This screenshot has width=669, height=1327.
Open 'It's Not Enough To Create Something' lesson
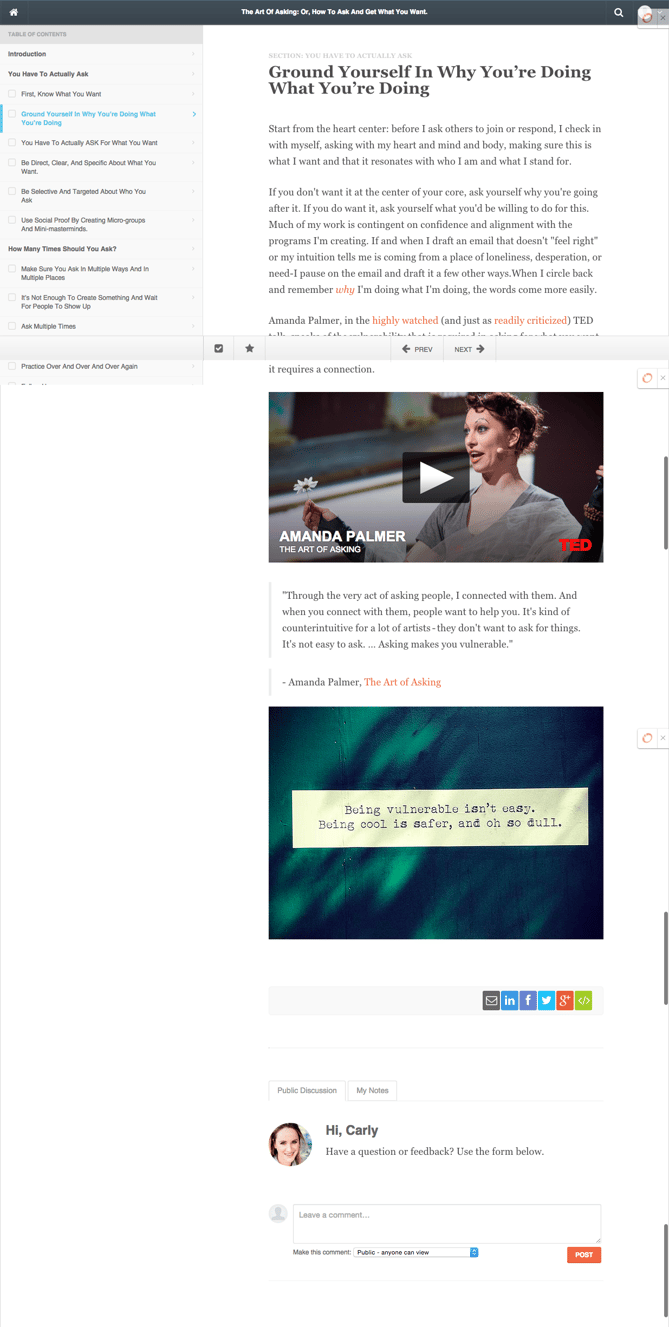point(89,302)
